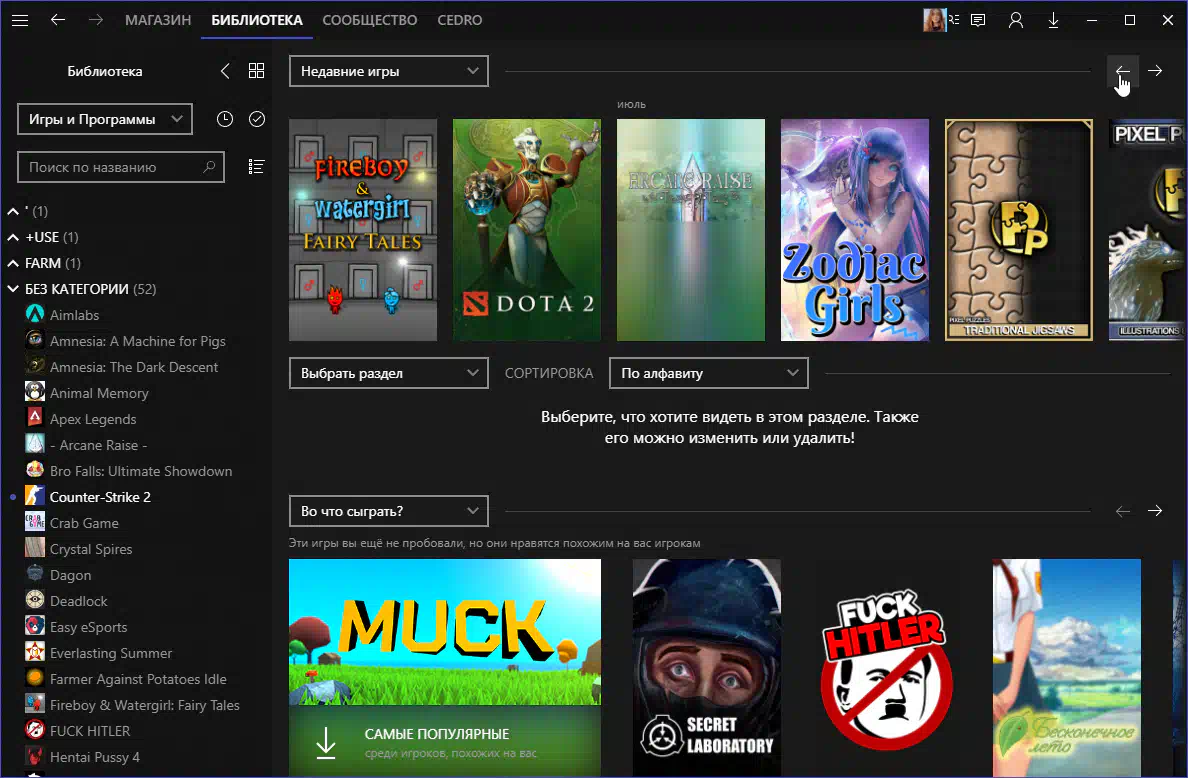Go back with the top navigation arrow

58,20
